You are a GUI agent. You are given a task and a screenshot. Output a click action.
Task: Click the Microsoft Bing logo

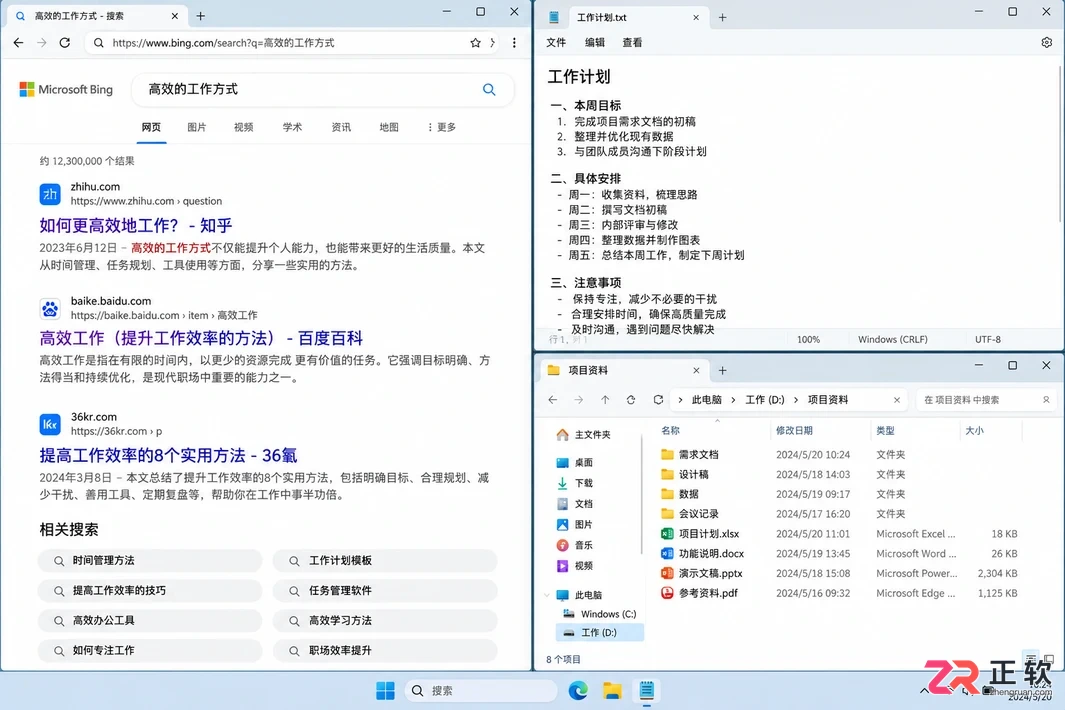[66, 89]
